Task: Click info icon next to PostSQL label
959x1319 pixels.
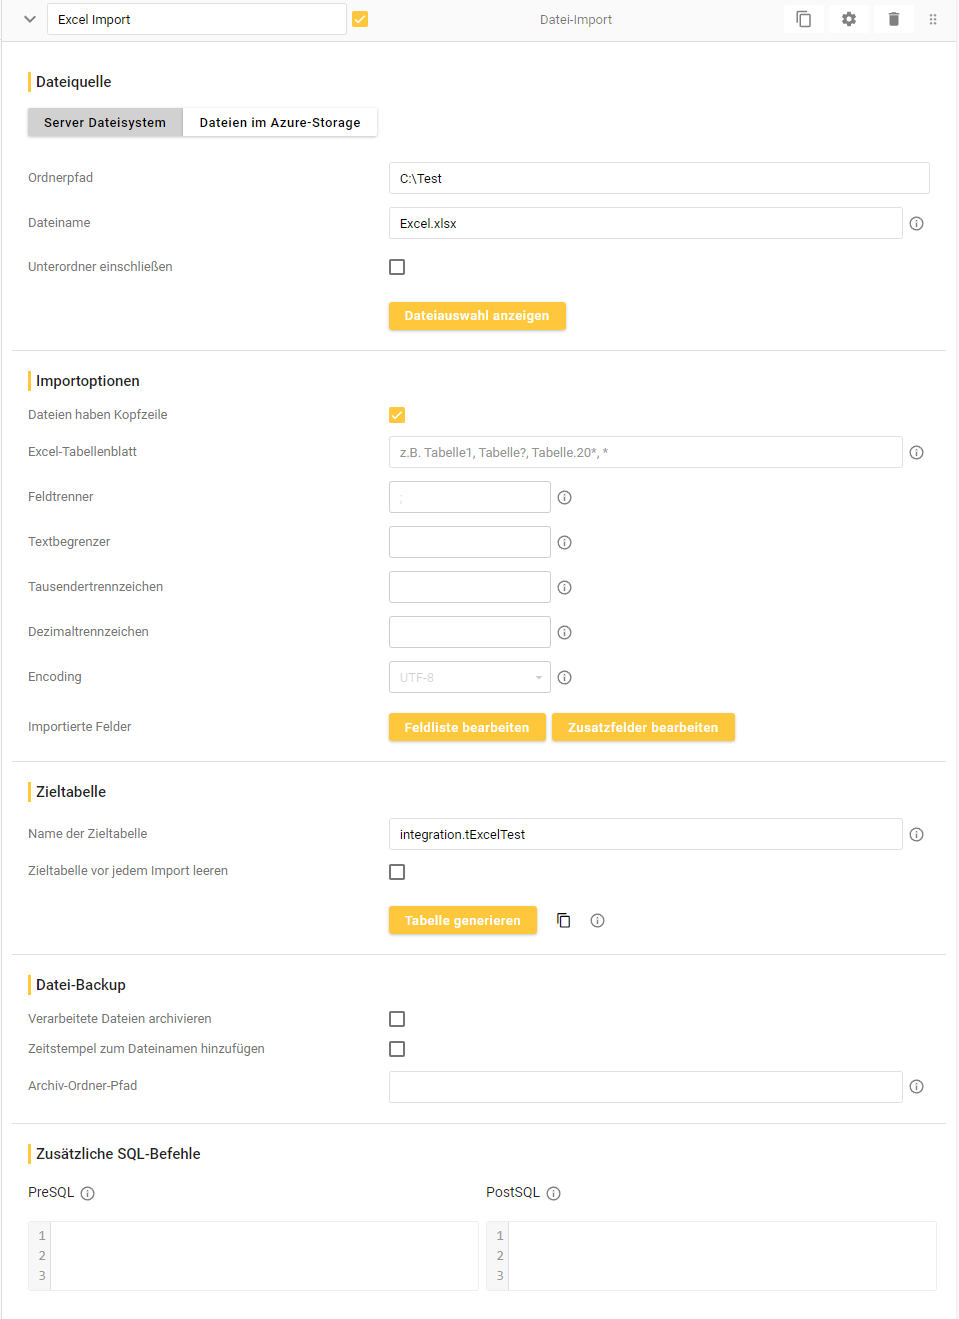Action: [x=554, y=1193]
